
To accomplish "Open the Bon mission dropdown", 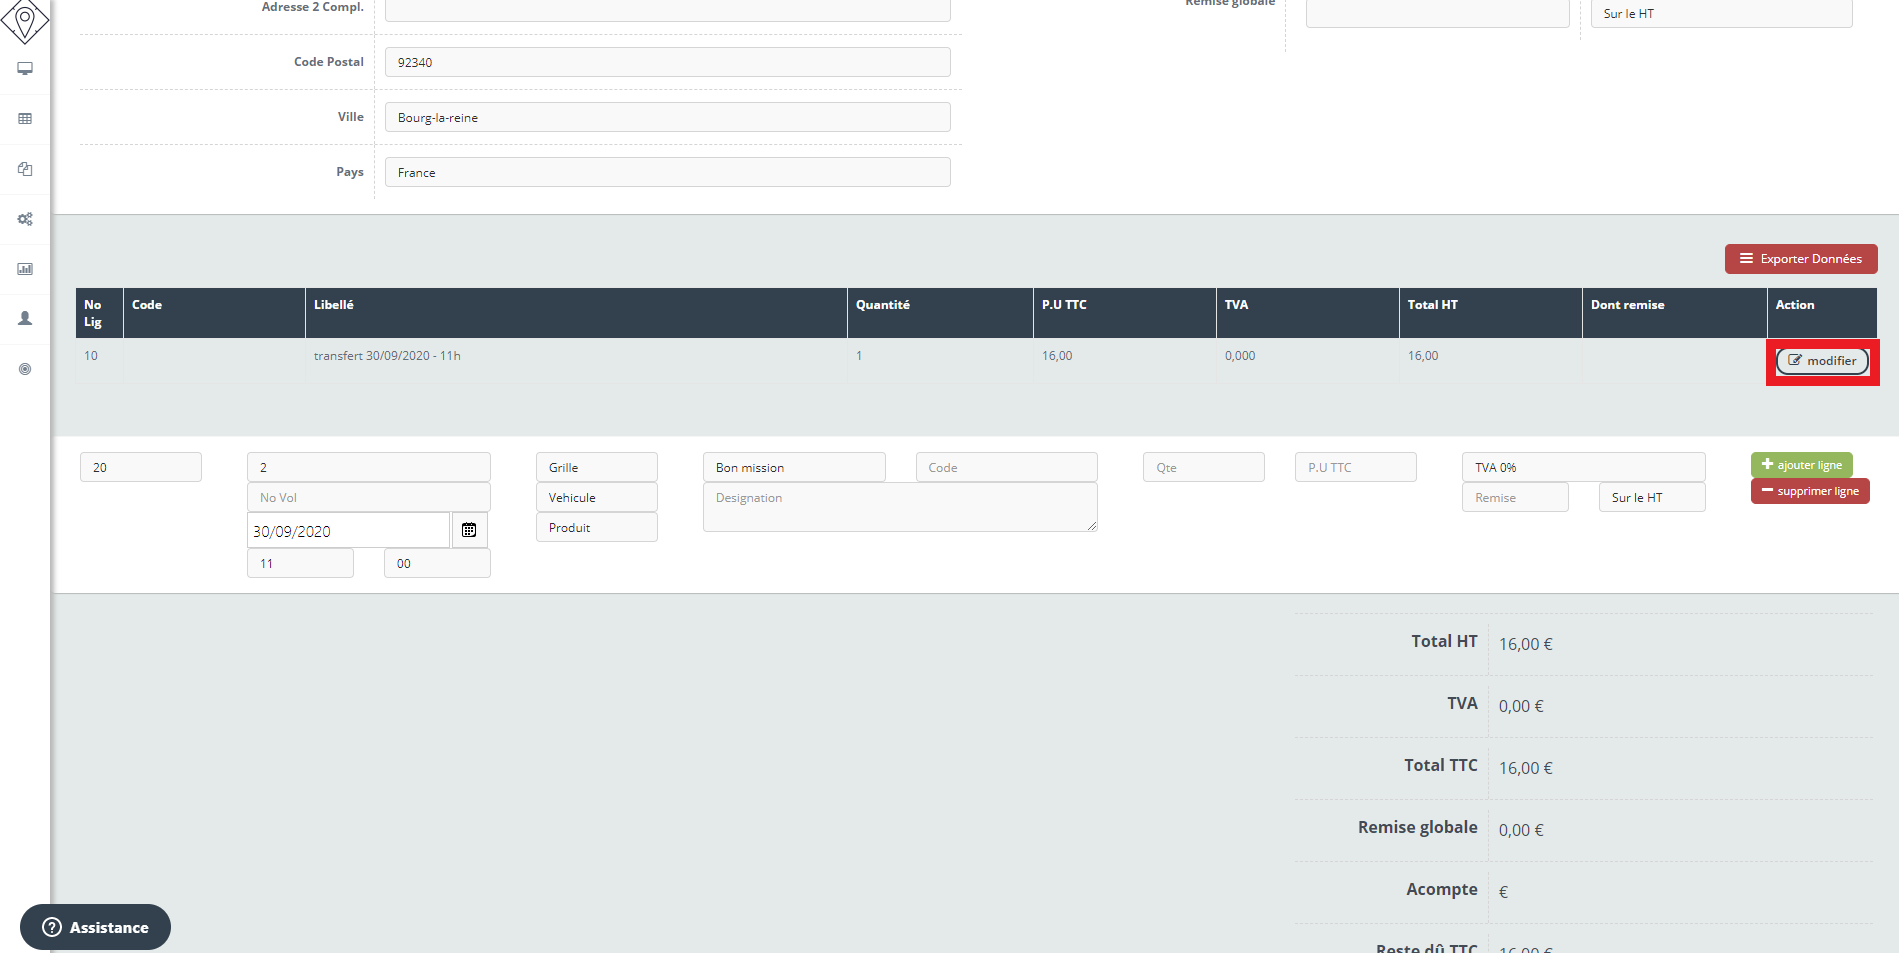I will (x=793, y=467).
